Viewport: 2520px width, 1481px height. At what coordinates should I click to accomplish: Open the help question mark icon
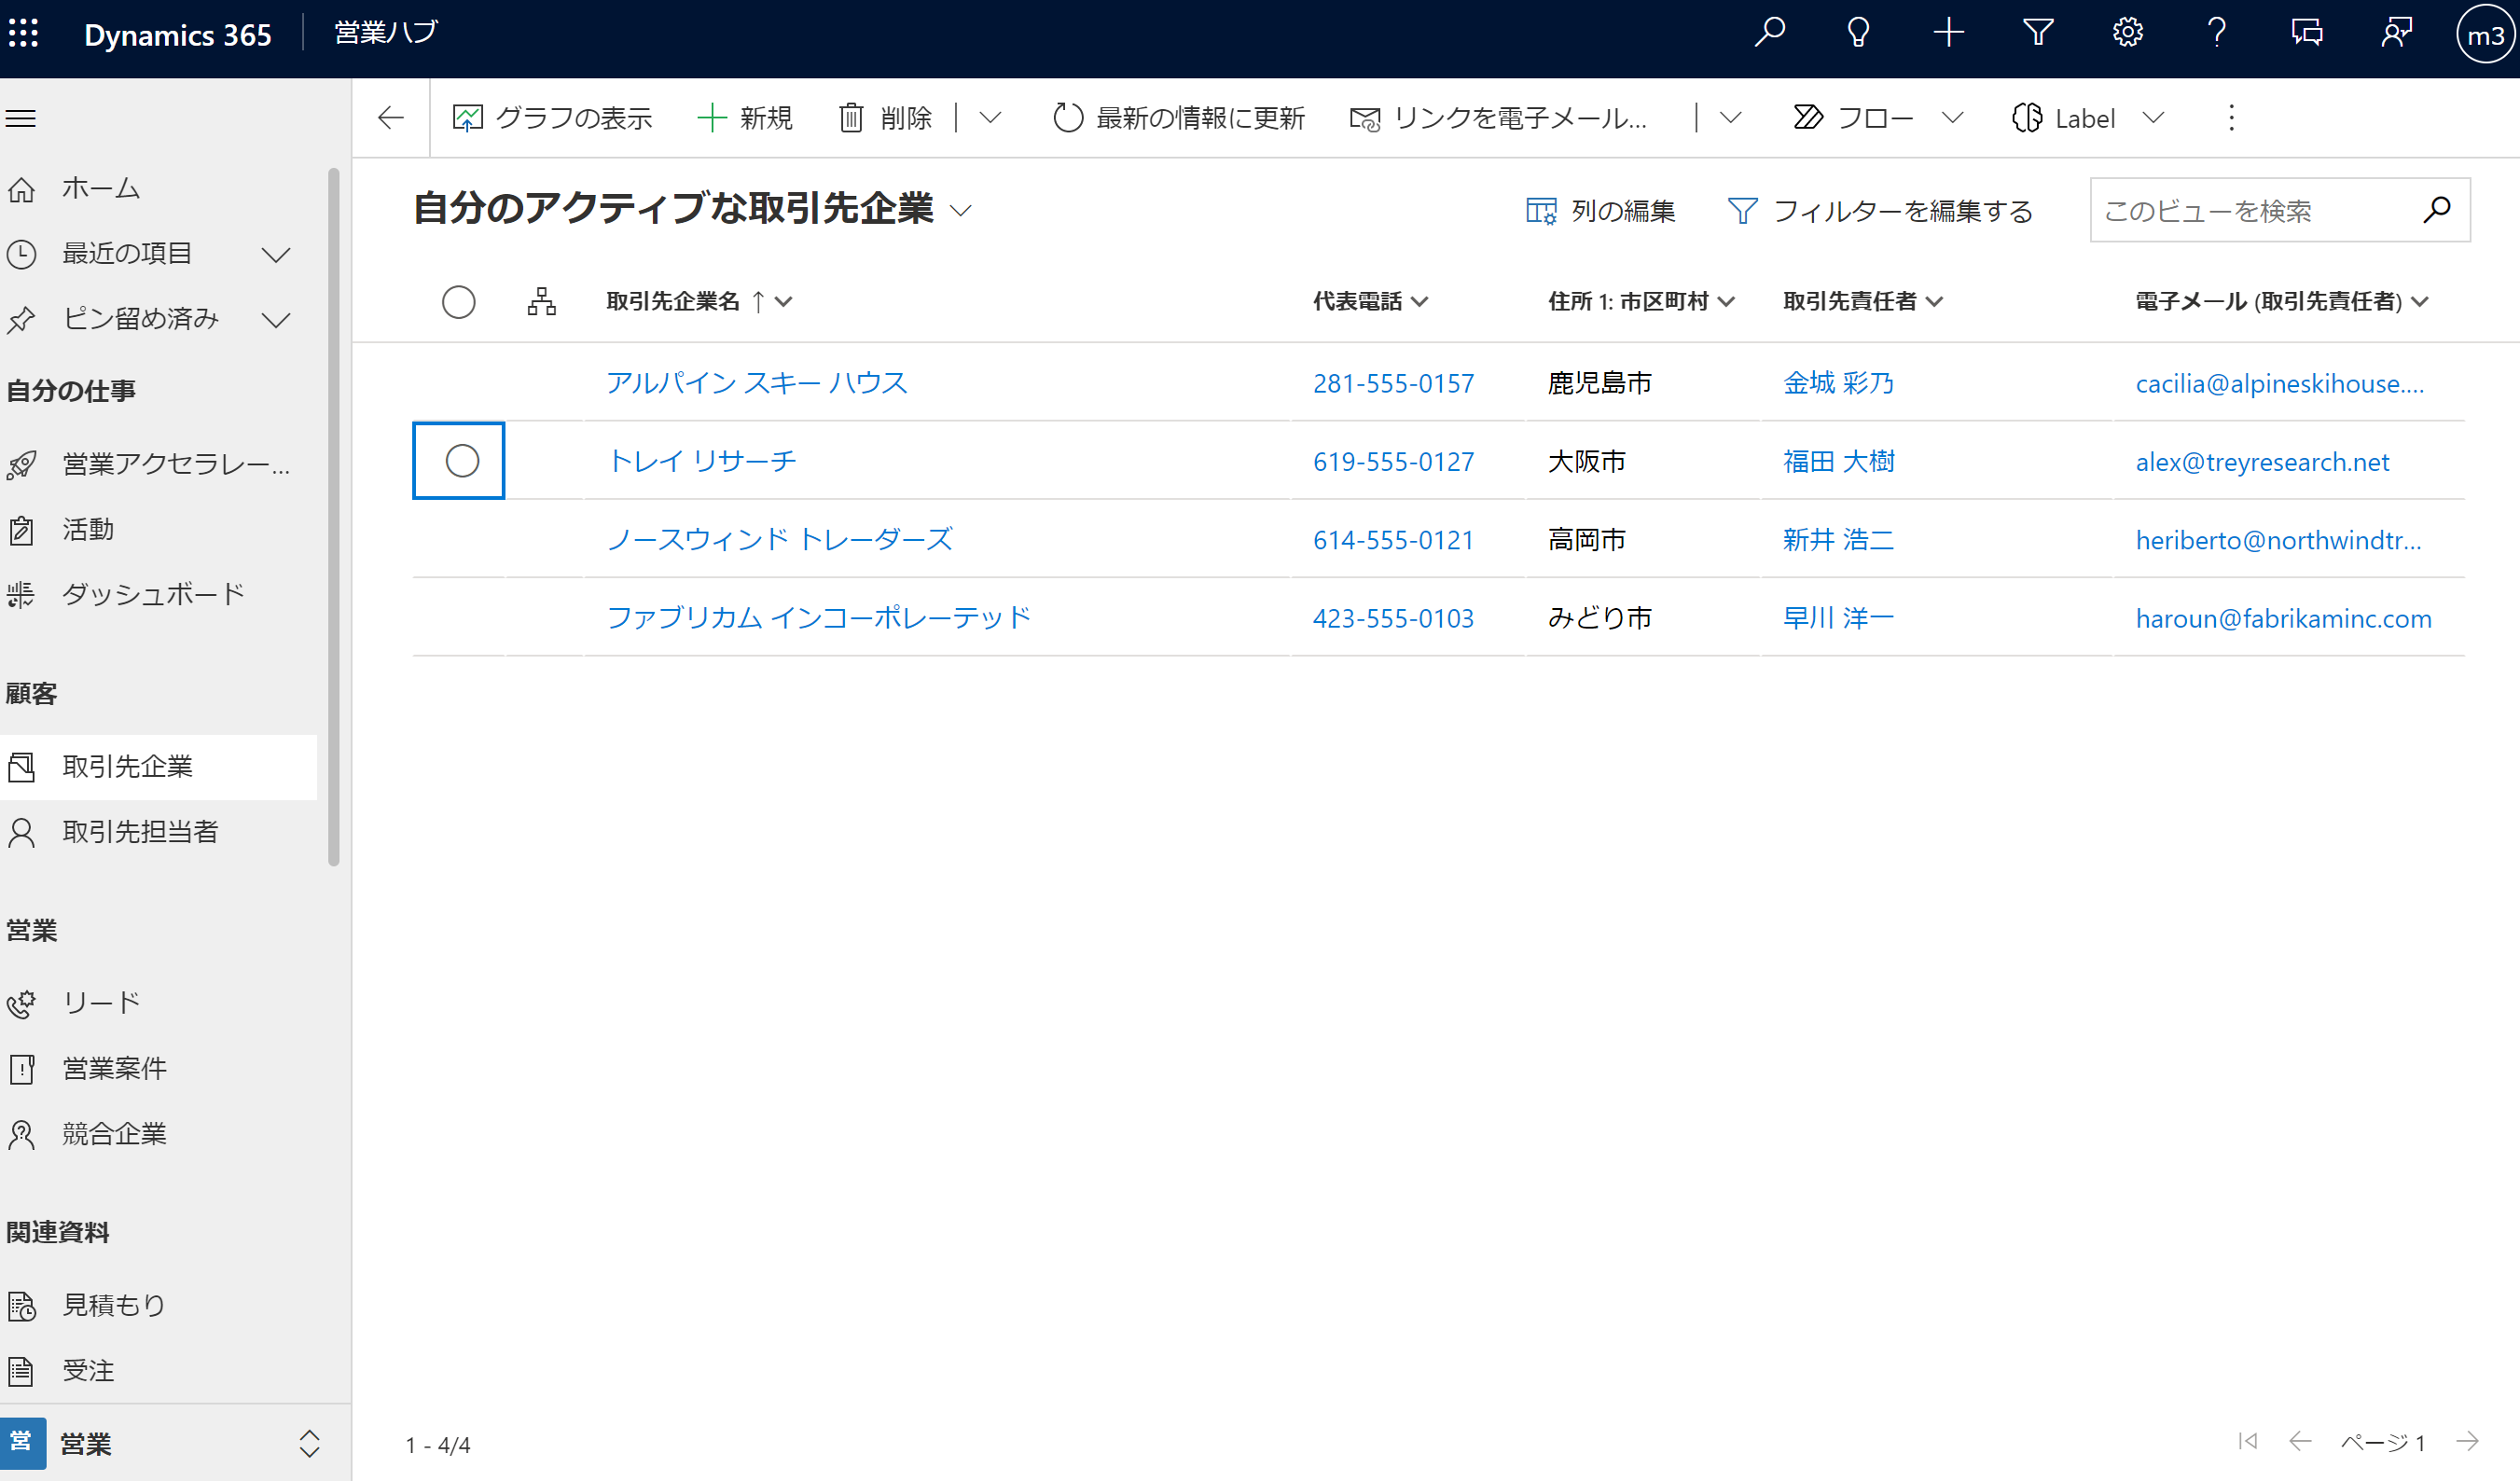point(2217,34)
